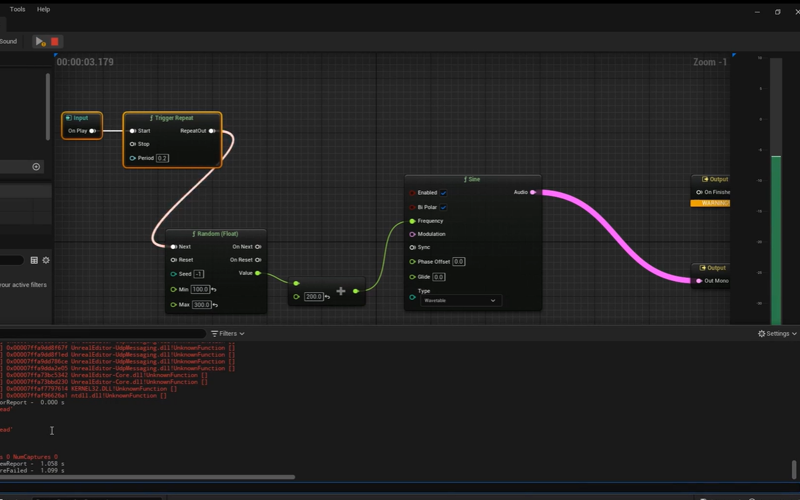Click the Frequency pin on Sine node
Image resolution: width=800 pixels, height=500 pixels.
(x=412, y=221)
